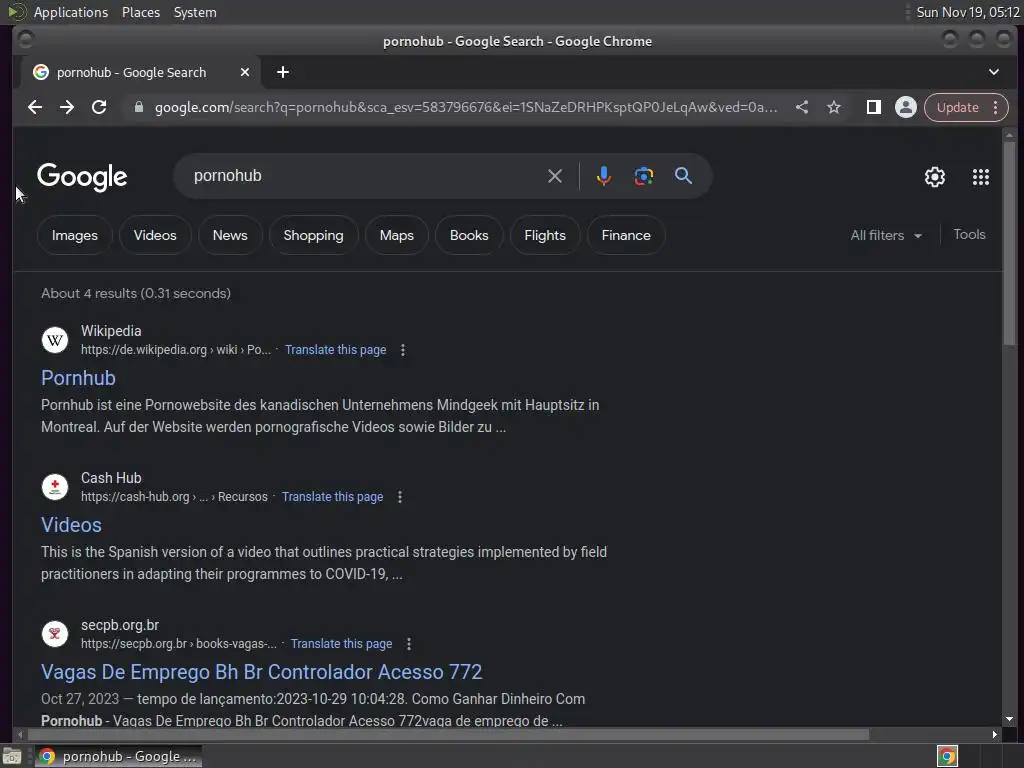Filter results by Flights
Viewport: 1024px width, 768px height.
point(545,235)
